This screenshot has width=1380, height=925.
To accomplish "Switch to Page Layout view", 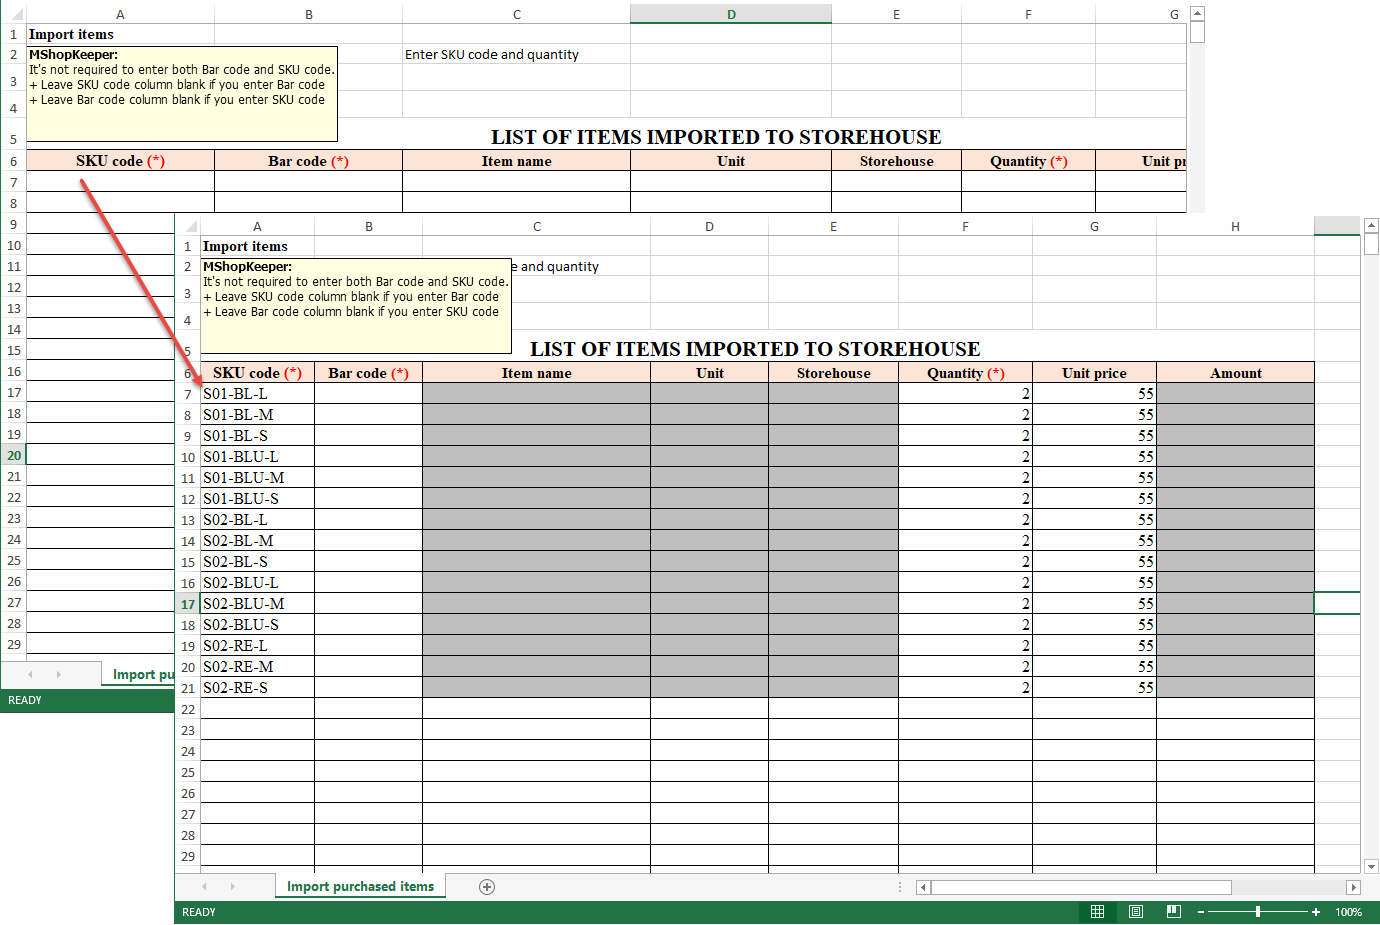I will coord(1136,912).
